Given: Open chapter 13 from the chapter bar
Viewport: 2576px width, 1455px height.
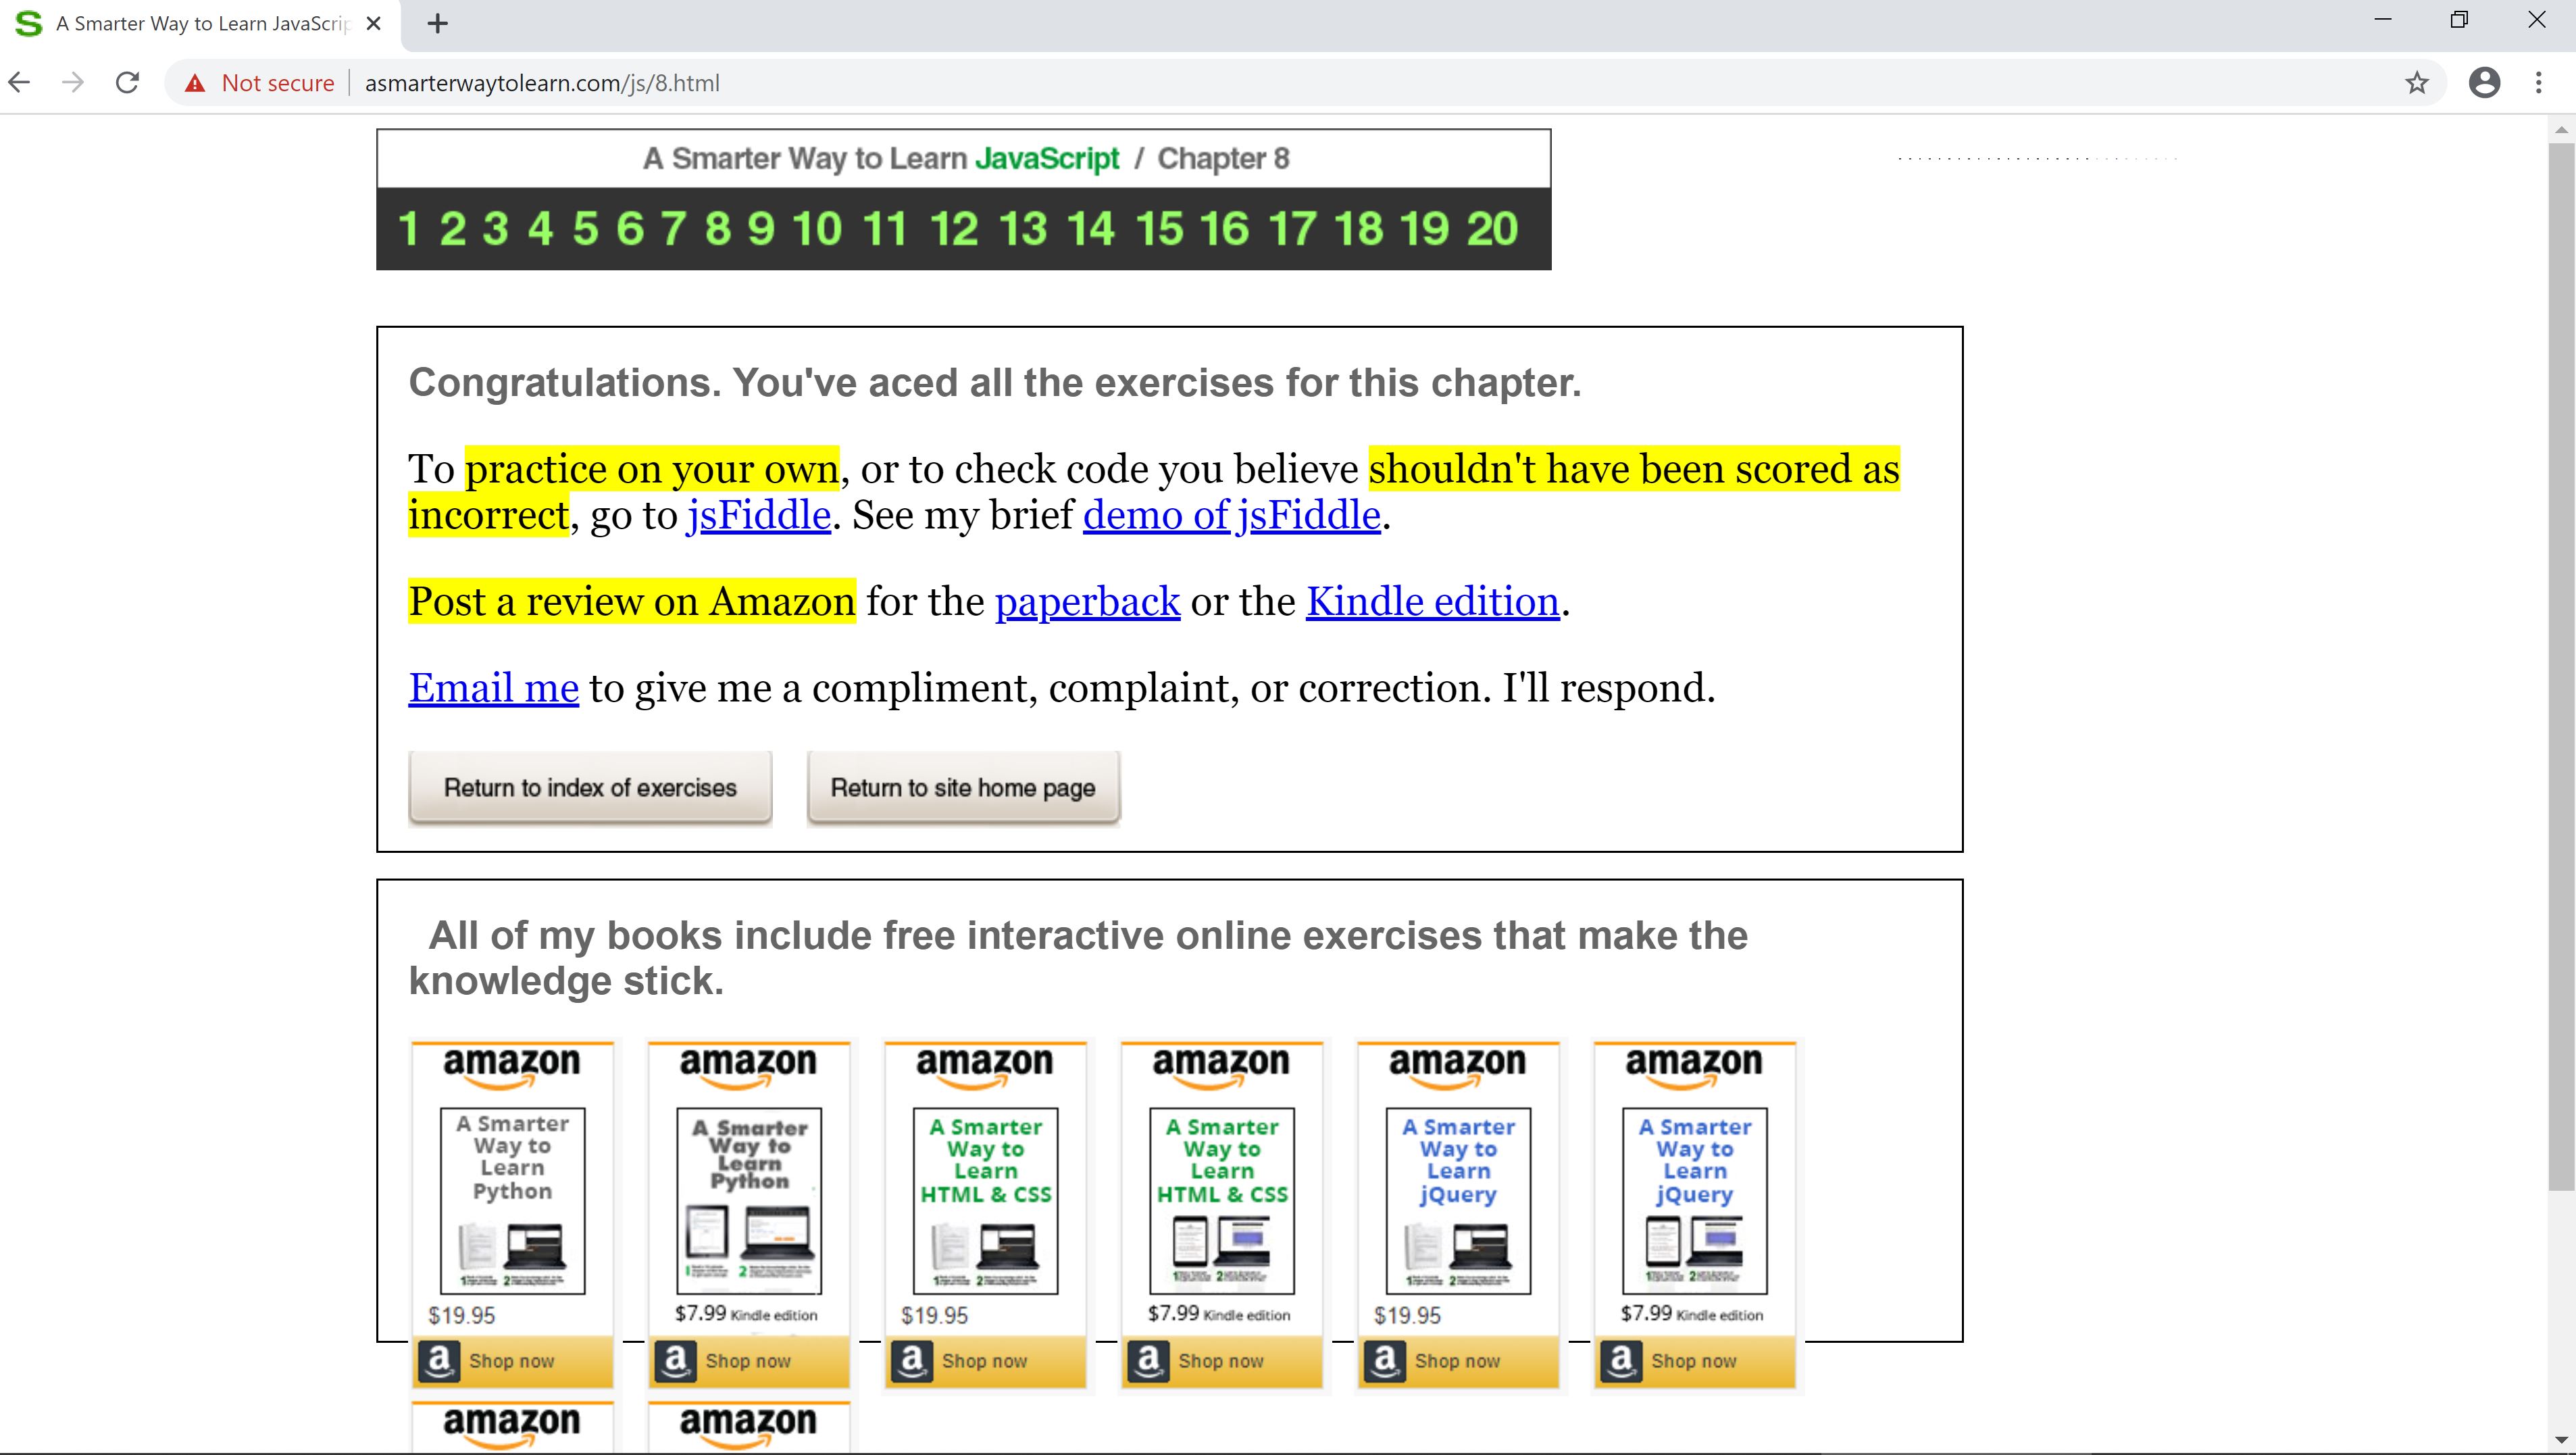Looking at the screenshot, I should pos(1023,229).
